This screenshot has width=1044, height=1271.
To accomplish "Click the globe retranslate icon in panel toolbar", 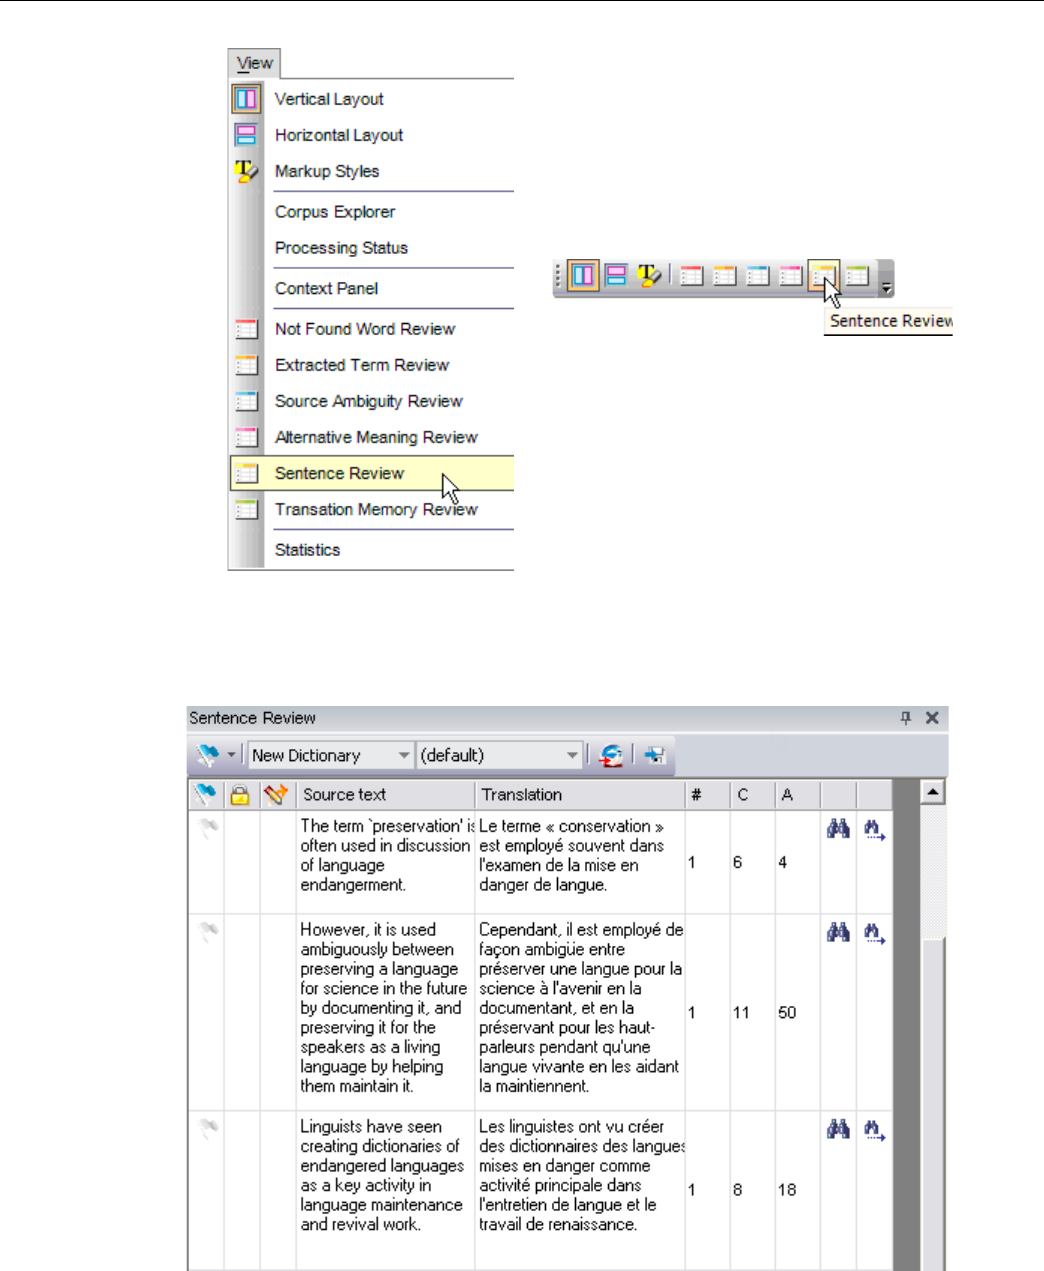I will (611, 755).
